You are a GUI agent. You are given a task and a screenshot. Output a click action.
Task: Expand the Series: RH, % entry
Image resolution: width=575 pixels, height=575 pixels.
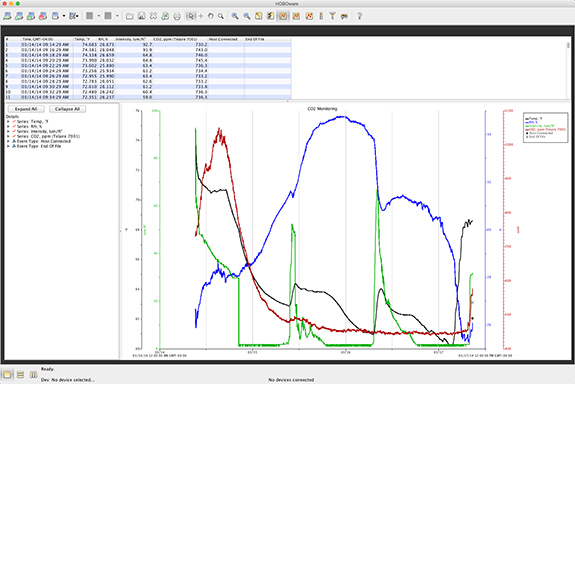coord(8,127)
